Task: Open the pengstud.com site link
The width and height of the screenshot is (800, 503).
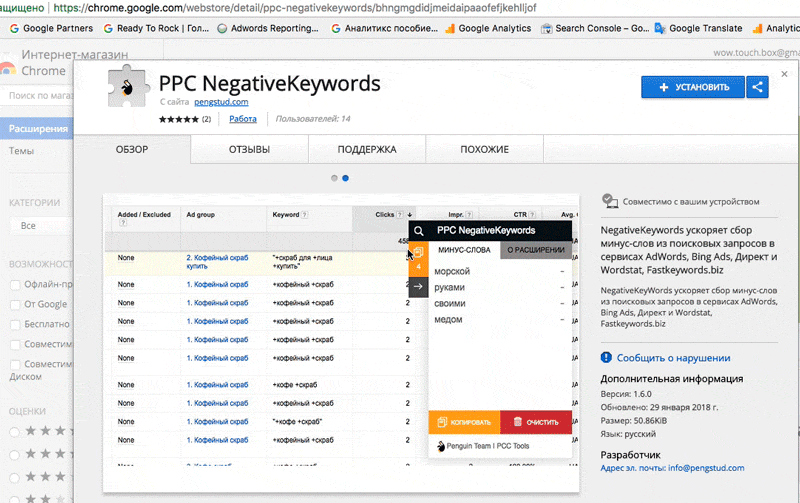Action: [x=221, y=102]
